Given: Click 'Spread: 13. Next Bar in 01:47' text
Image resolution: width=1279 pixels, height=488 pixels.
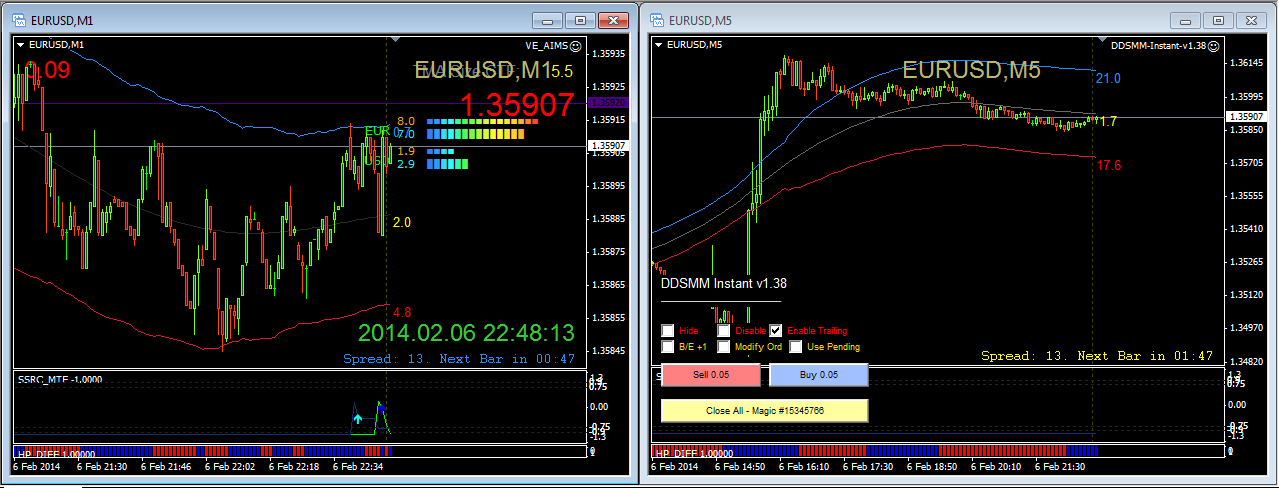Looking at the screenshot, I should 1097,356.
